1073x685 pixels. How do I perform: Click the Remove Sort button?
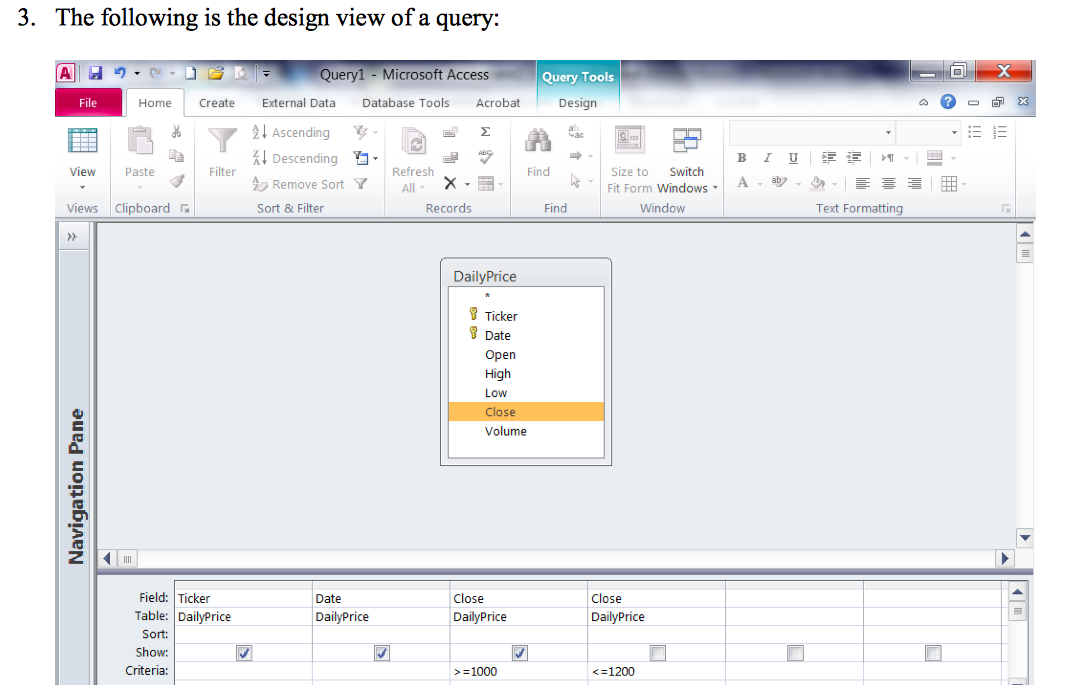pos(298,184)
